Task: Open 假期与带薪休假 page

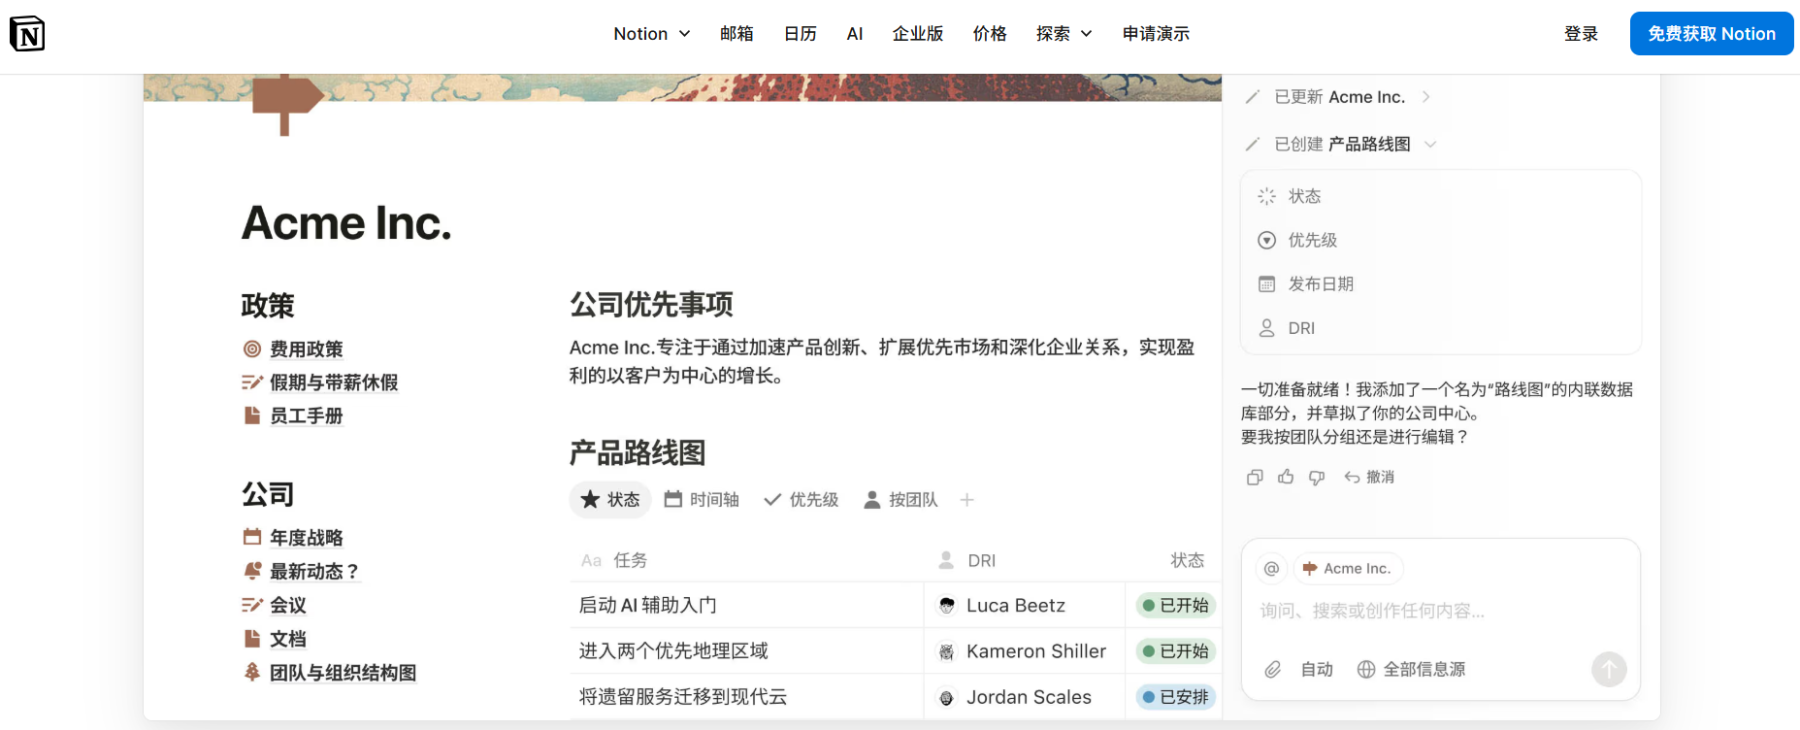Action: 334,382
